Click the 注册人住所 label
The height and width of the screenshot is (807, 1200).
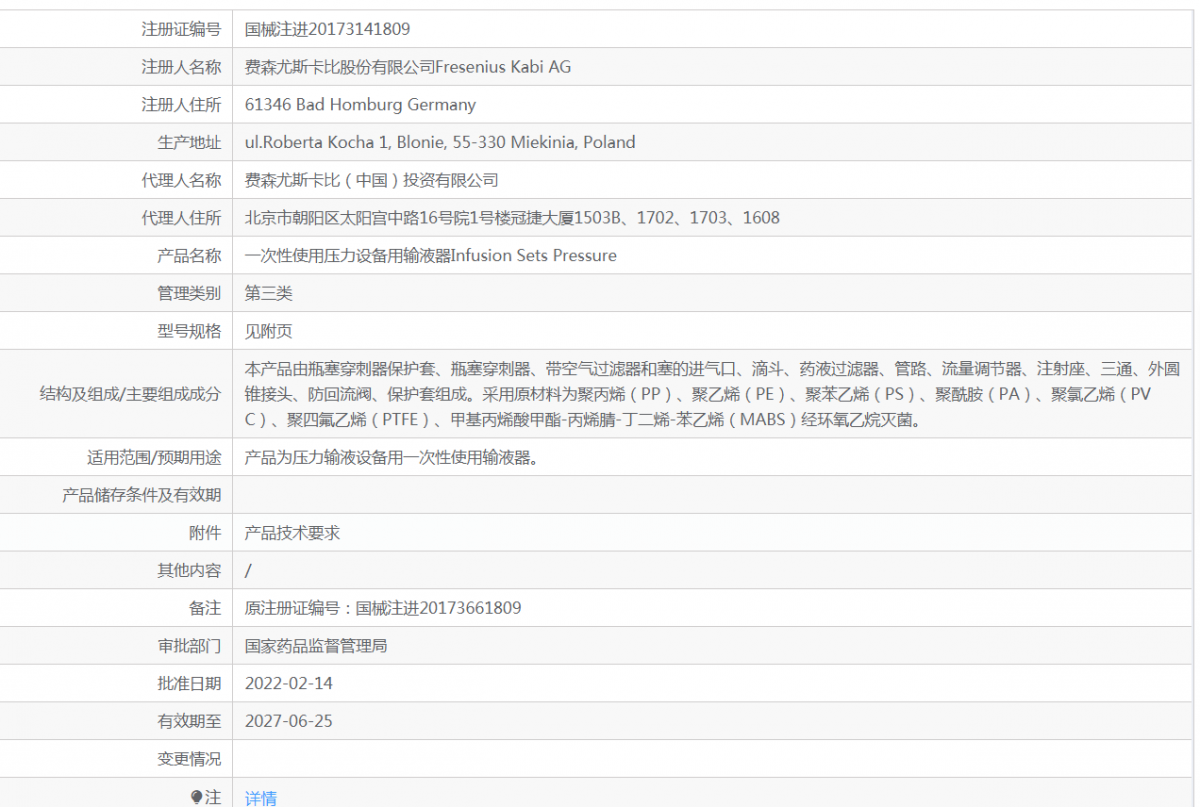click(x=181, y=104)
